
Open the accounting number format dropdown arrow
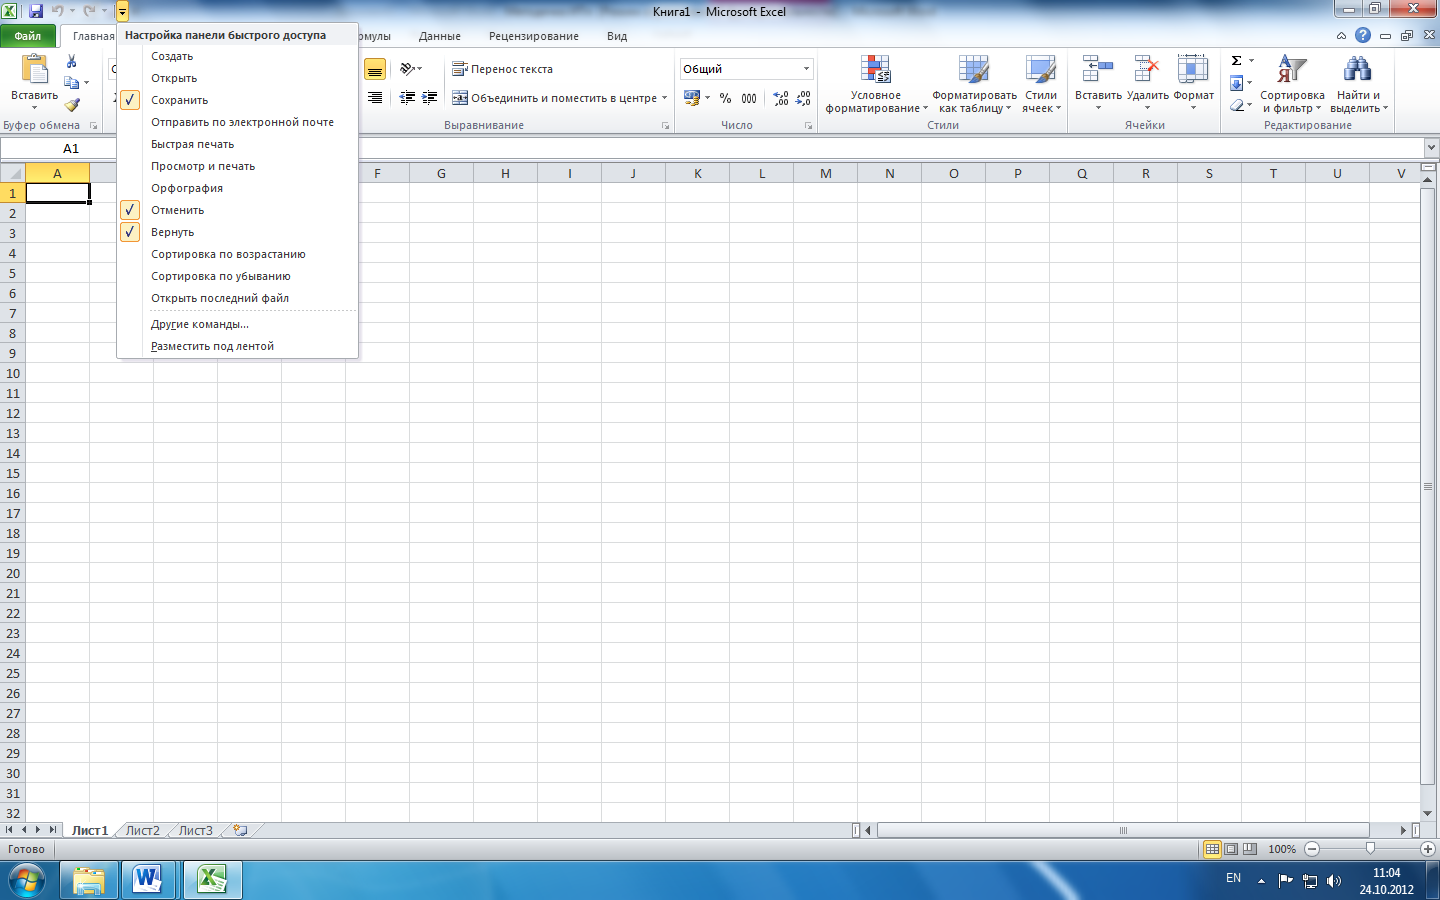(707, 98)
